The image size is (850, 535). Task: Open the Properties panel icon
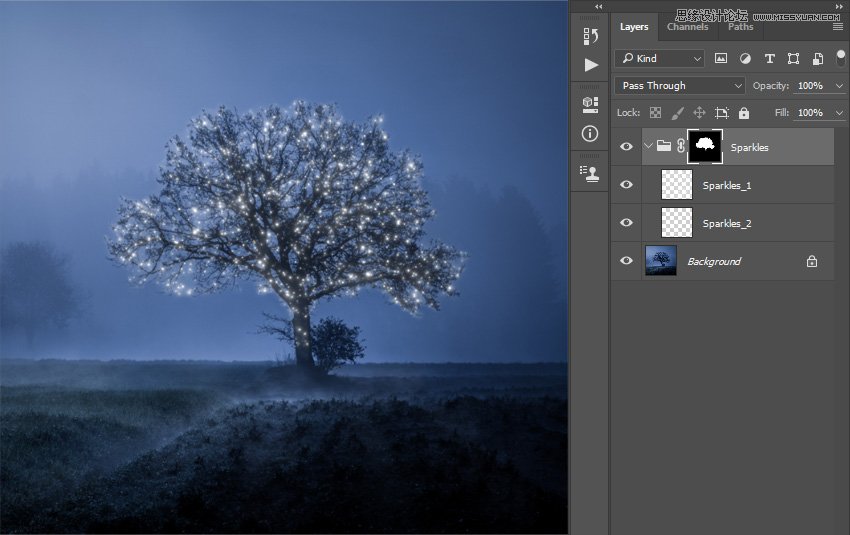[x=591, y=104]
